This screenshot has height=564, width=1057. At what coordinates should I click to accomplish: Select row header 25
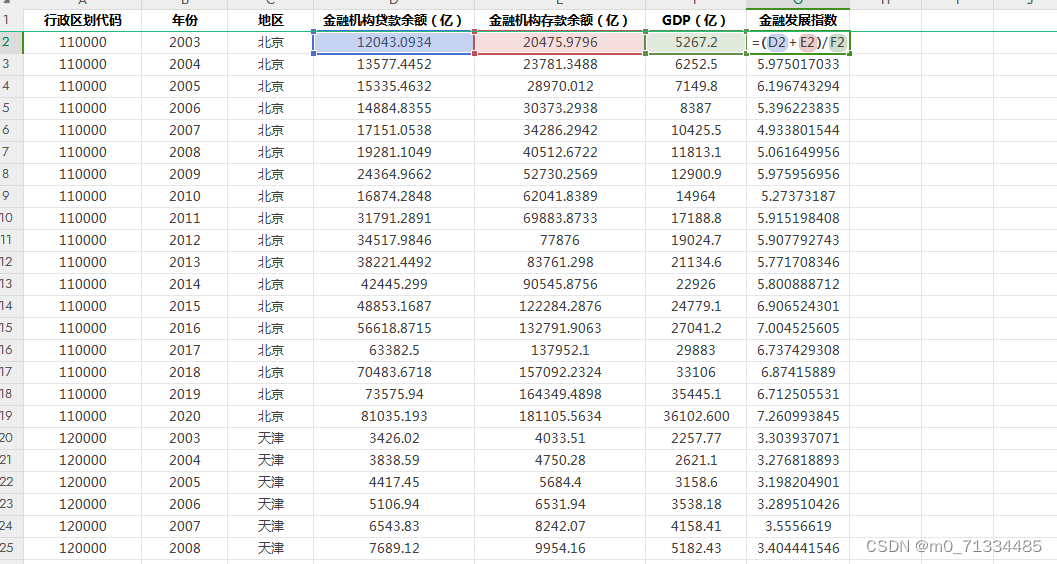[11, 548]
